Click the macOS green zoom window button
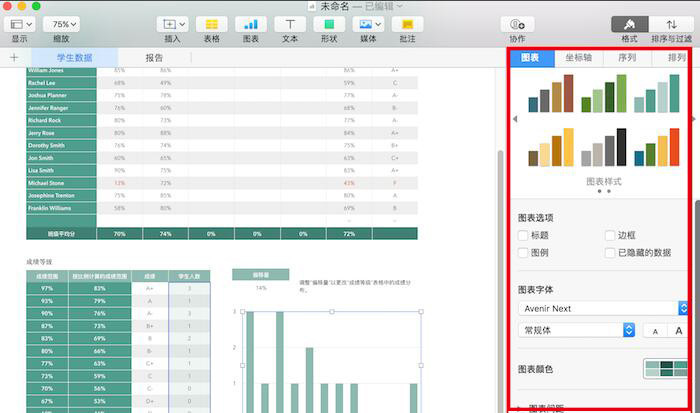 coord(37,6)
